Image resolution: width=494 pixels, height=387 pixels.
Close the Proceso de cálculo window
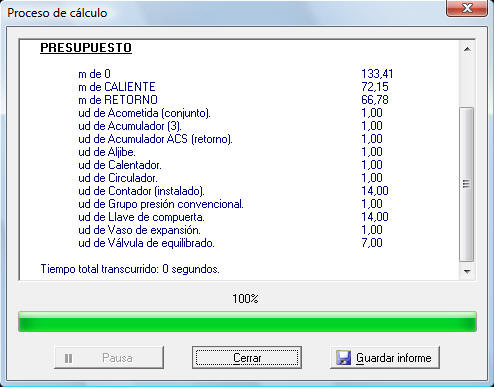coord(467,8)
